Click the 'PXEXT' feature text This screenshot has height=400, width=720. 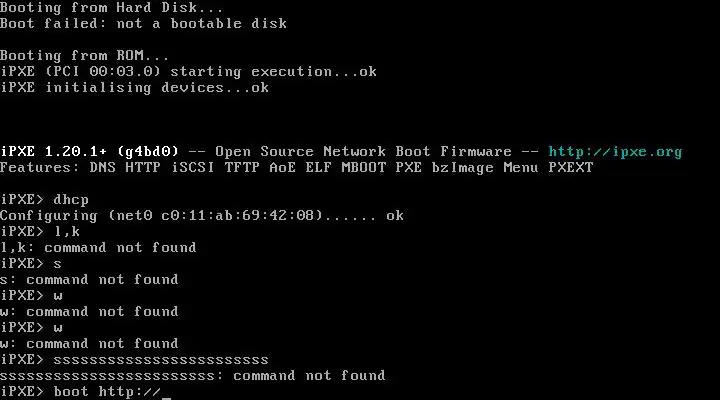[571, 168]
